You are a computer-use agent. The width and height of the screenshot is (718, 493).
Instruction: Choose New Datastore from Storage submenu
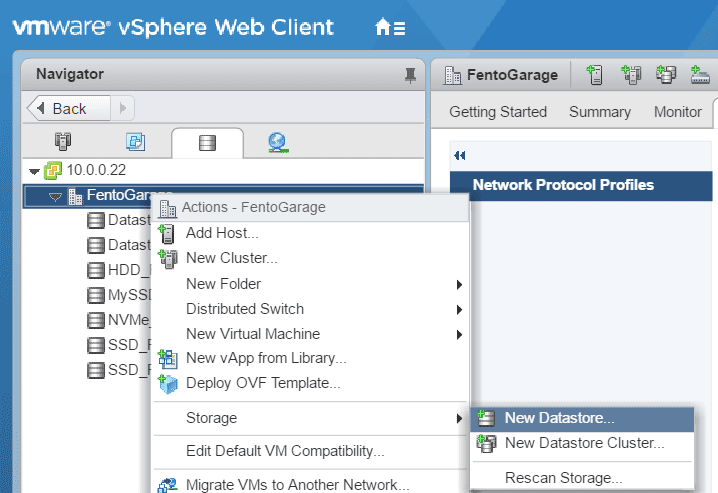click(559, 418)
